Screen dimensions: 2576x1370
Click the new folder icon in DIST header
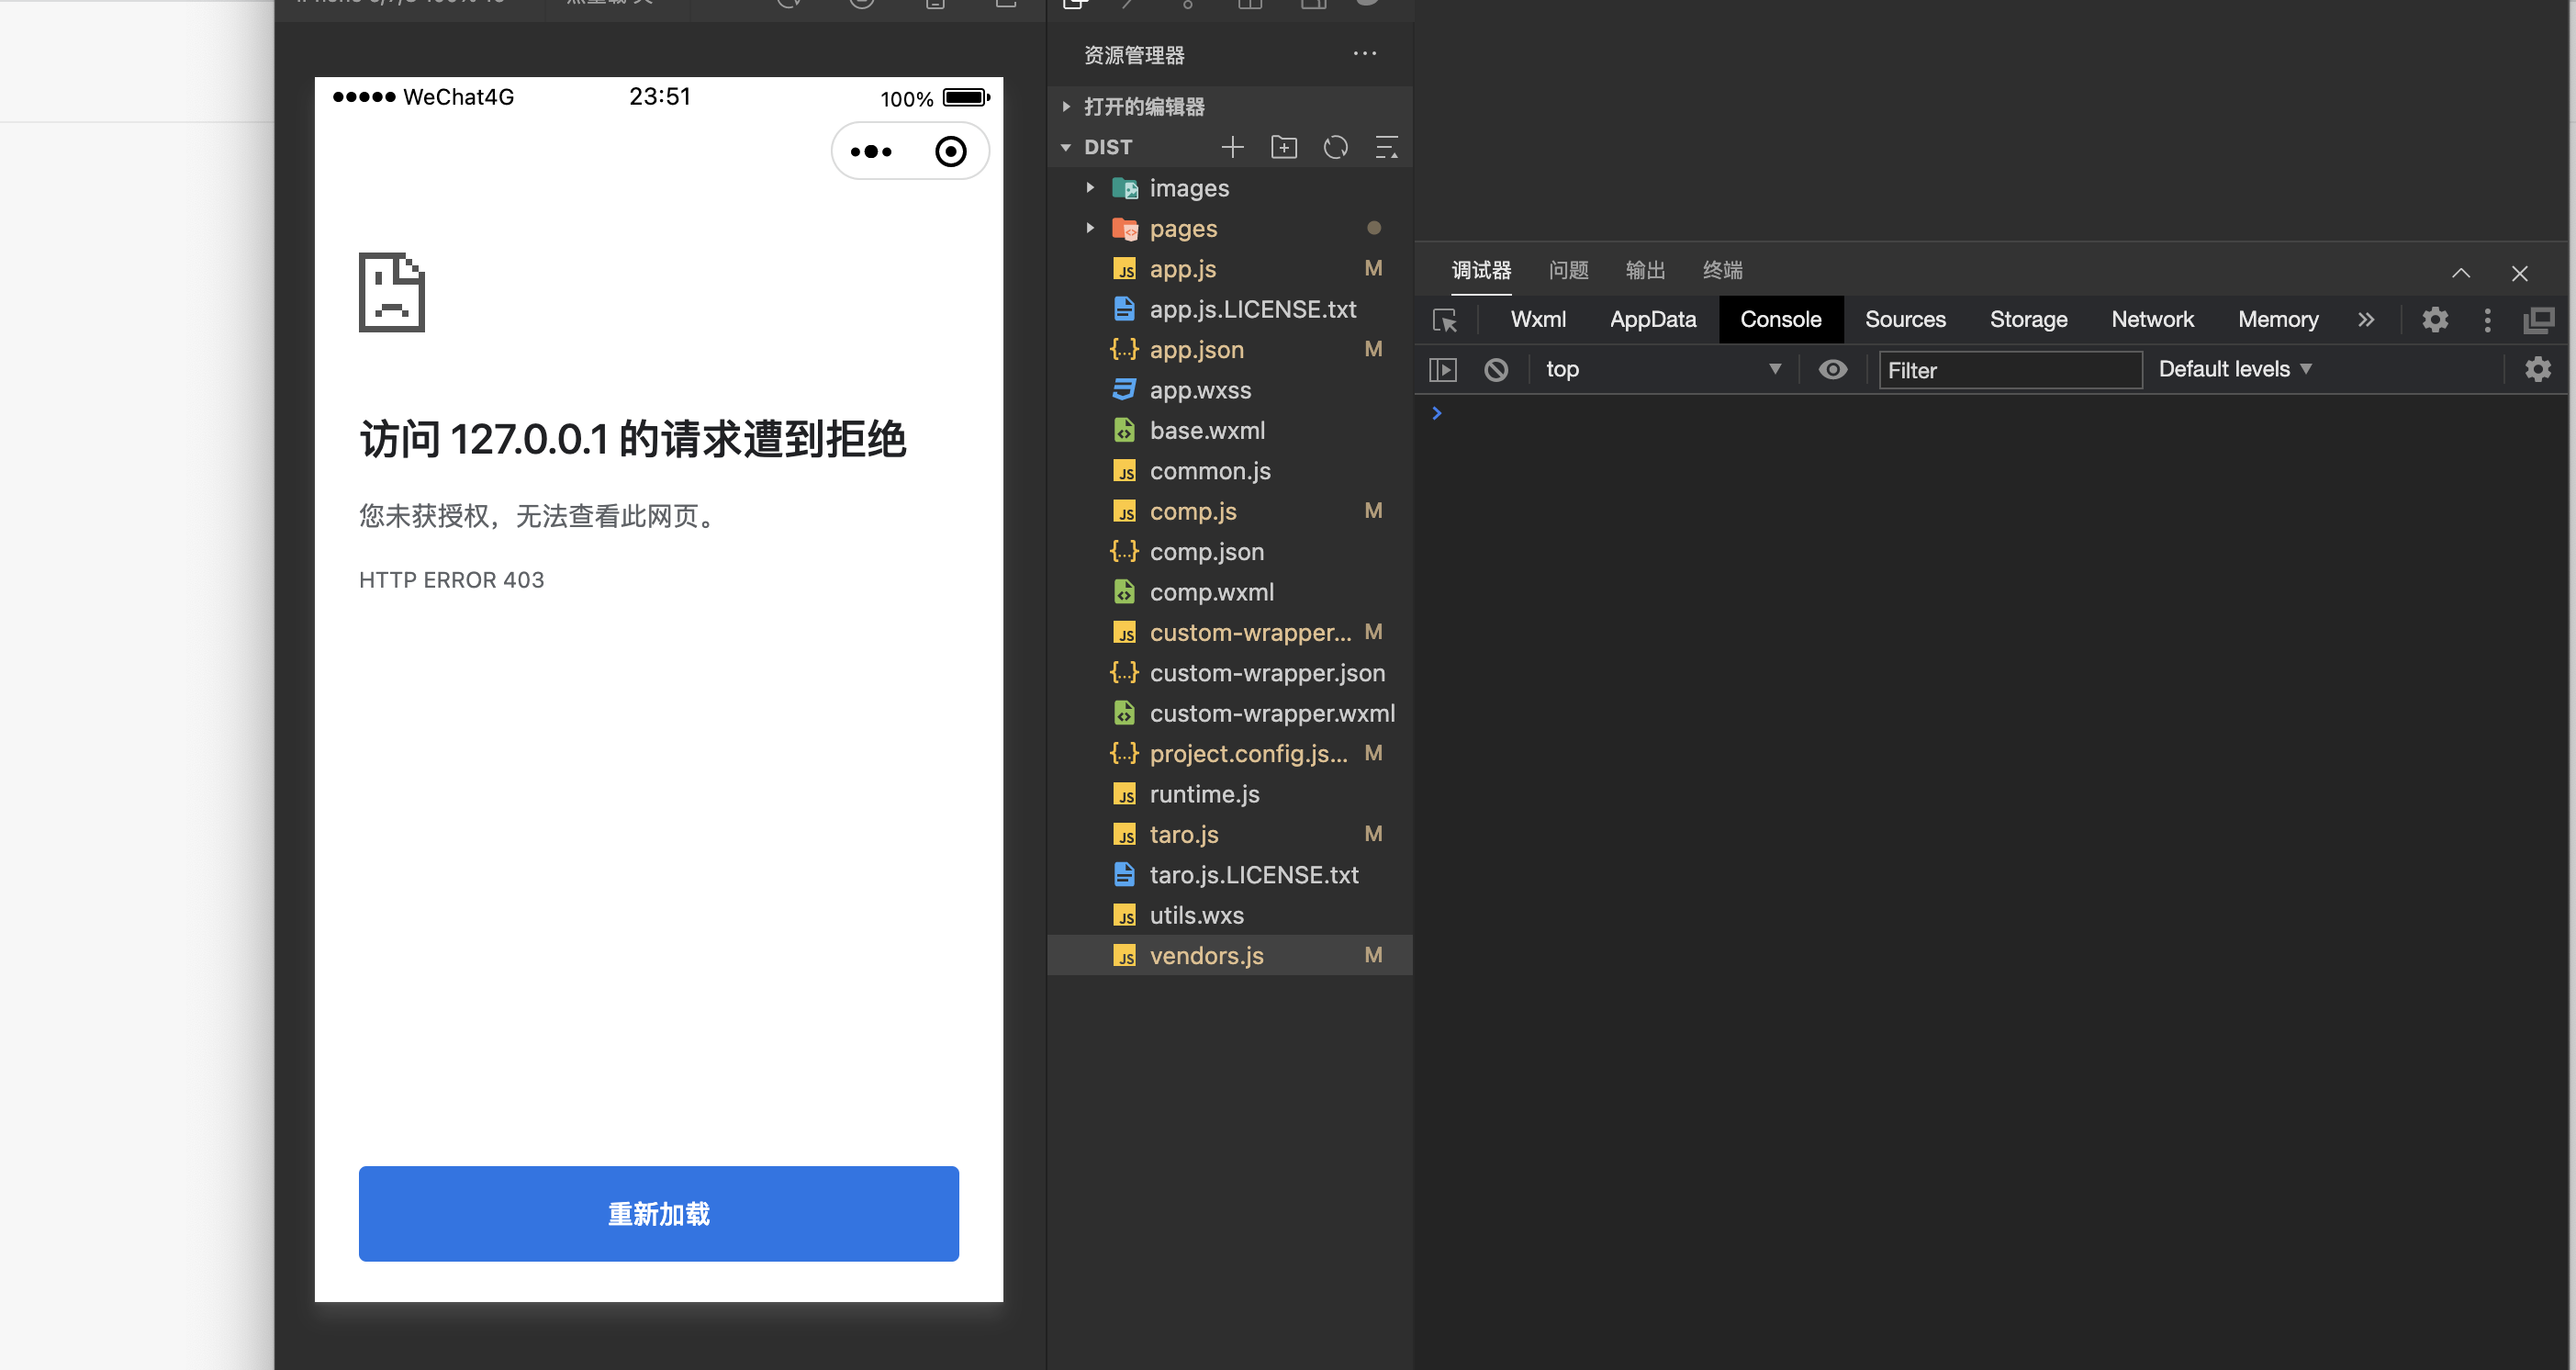tap(1284, 147)
